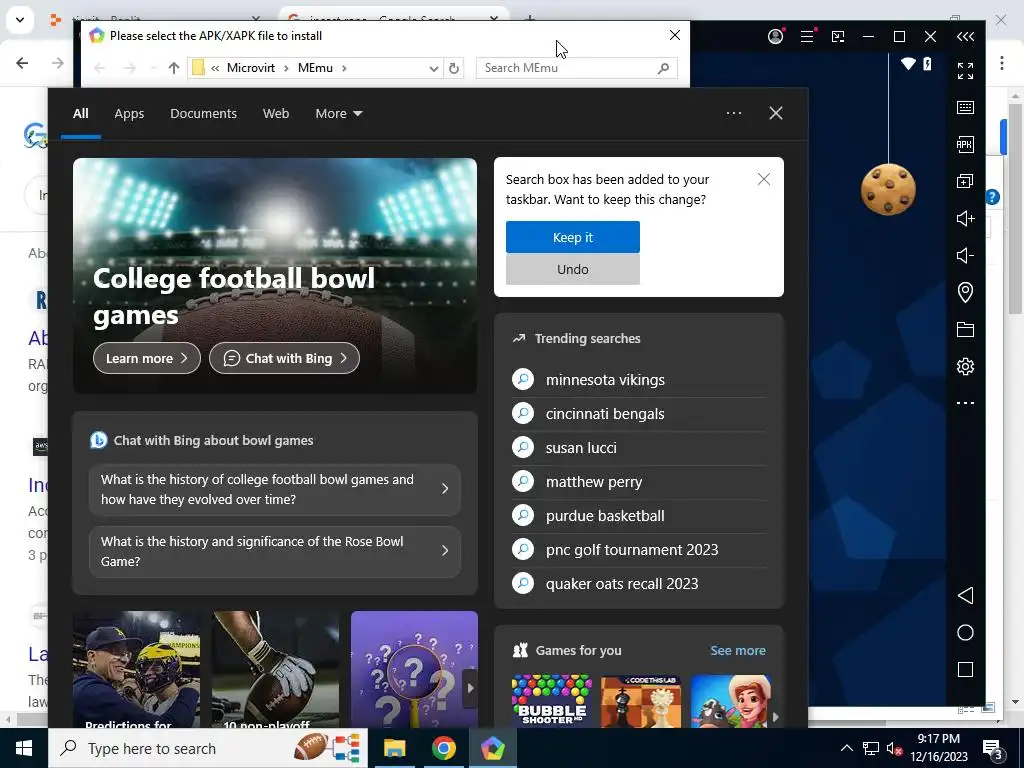Tap Android recents square in MEmu
Image resolution: width=1024 pixels, height=768 pixels.
965,669
